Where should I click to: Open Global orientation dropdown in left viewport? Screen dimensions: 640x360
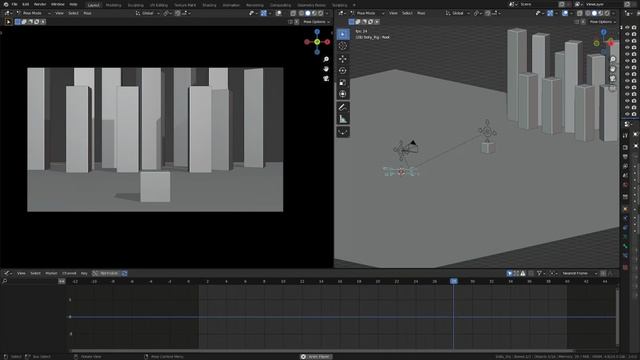point(148,13)
